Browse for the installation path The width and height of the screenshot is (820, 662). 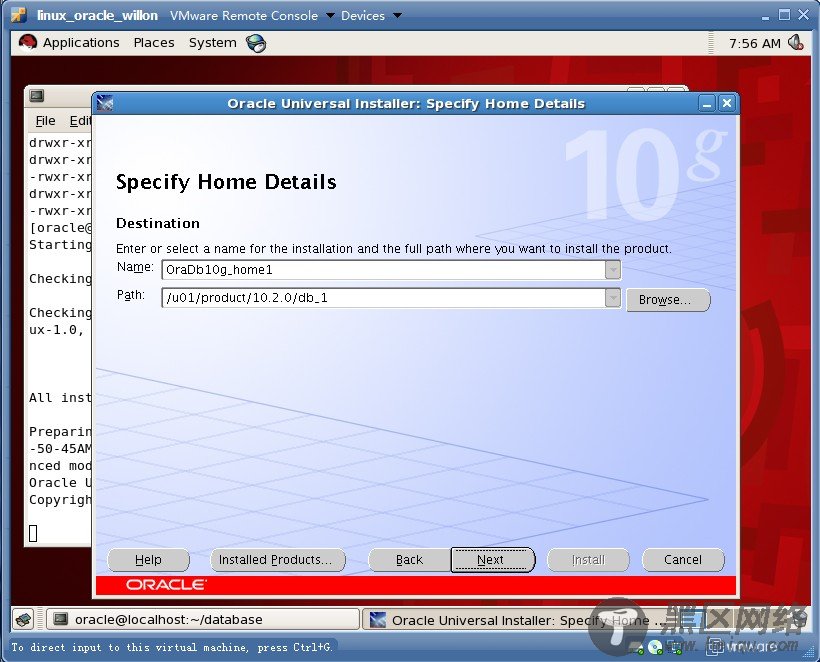pos(668,300)
